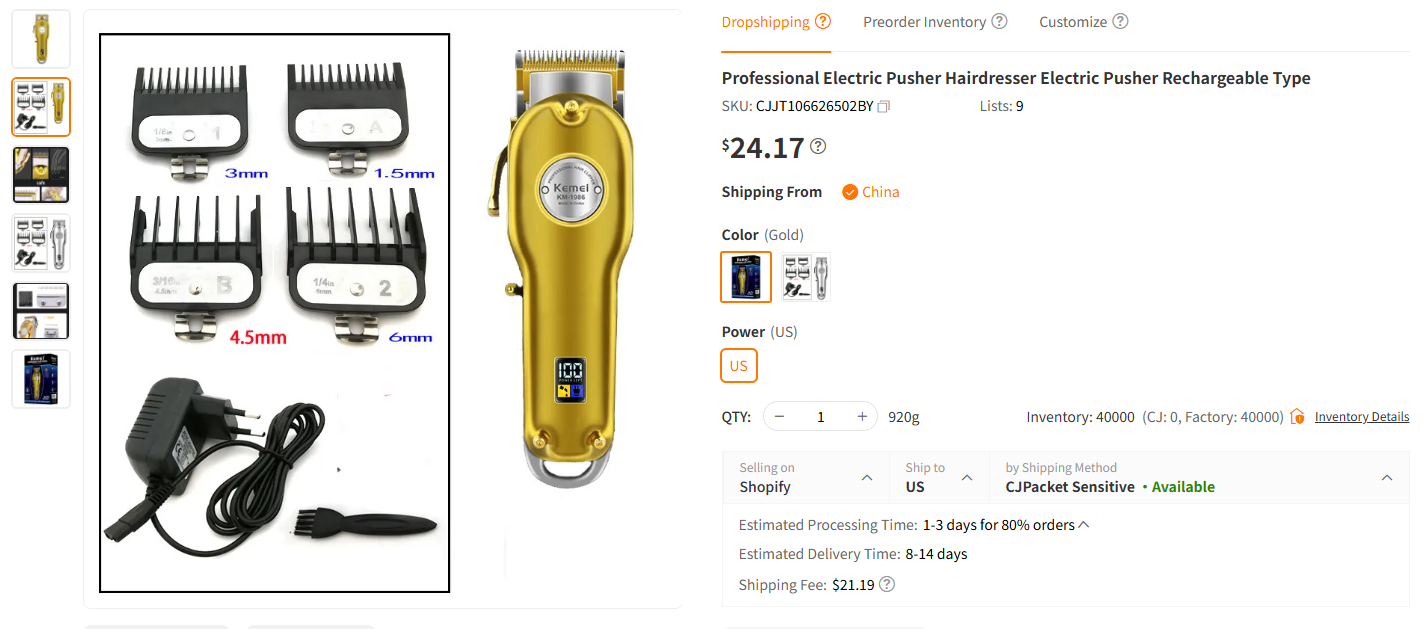The image size is (1427, 629).
Task: Switch to the Preorder Inventory tab
Action: pos(924,22)
